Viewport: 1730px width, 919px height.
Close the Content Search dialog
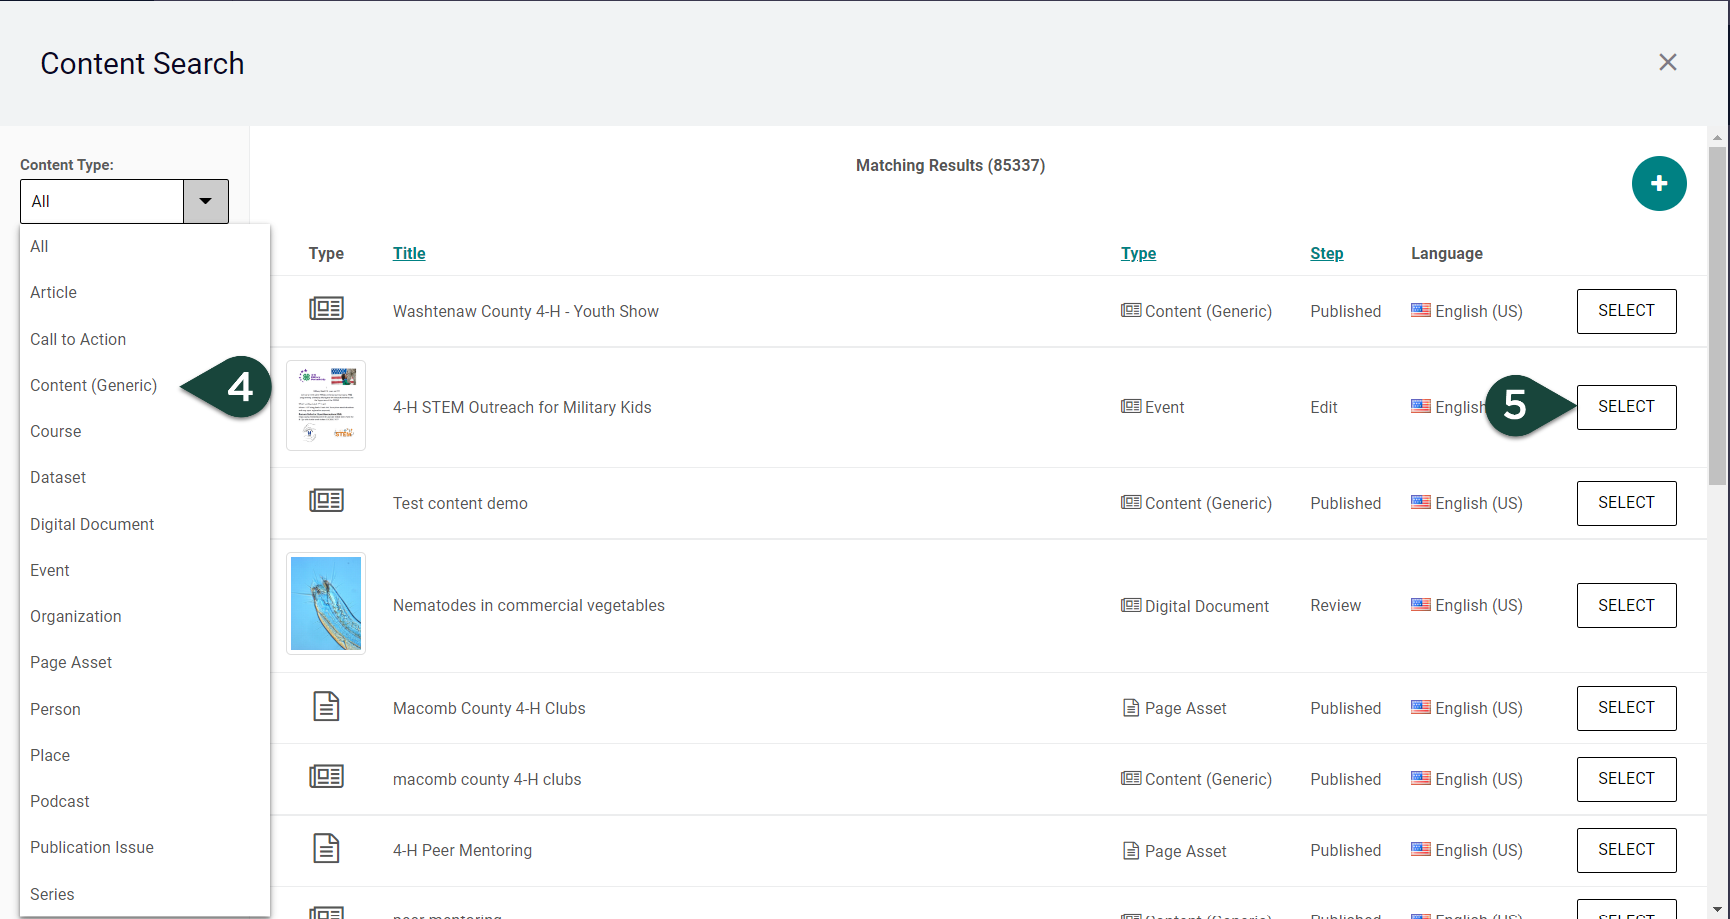click(x=1667, y=62)
